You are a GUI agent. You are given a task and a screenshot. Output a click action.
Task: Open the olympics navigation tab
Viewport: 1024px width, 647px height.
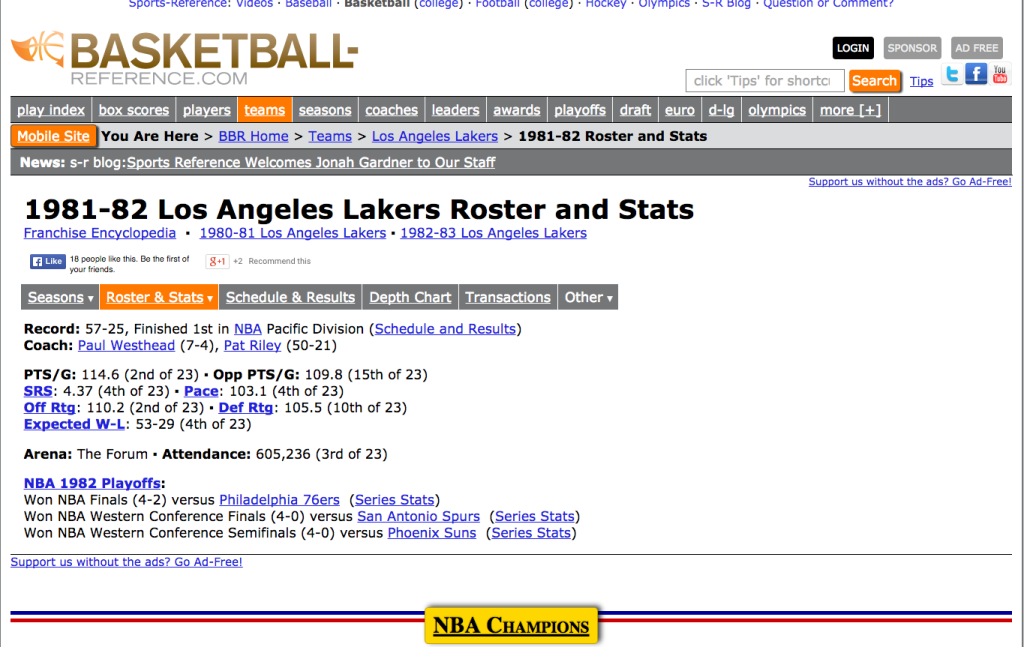coord(777,110)
